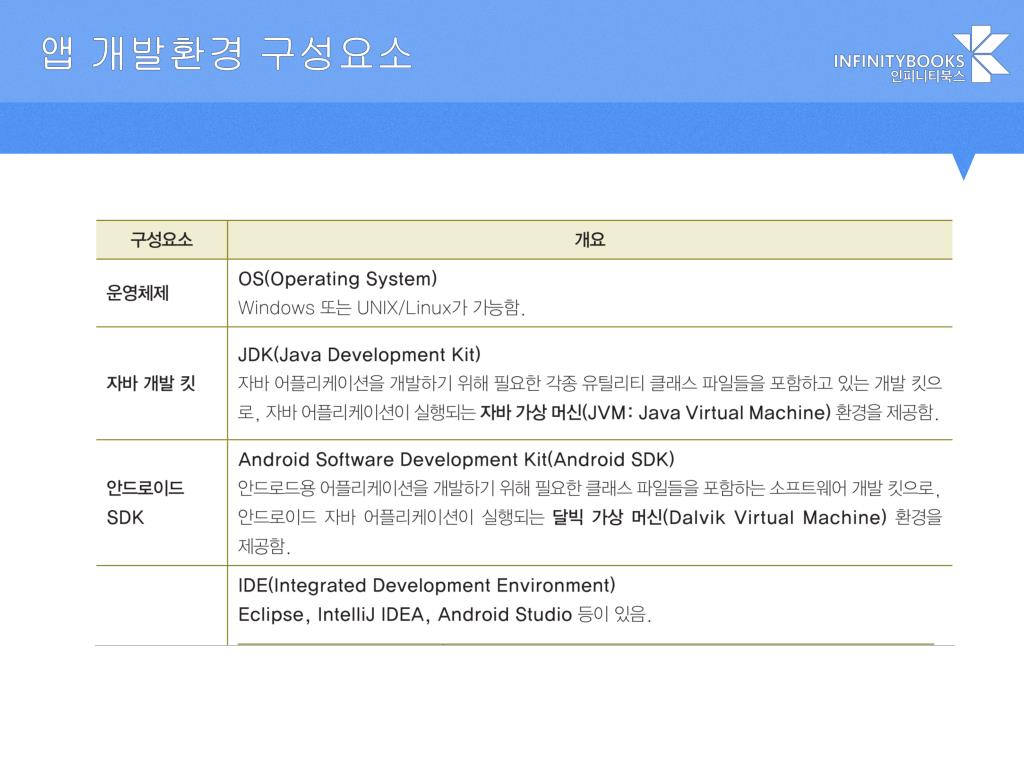Click the 구성요소 column header
The width and height of the screenshot is (1024, 768).
tap(161, 240)
